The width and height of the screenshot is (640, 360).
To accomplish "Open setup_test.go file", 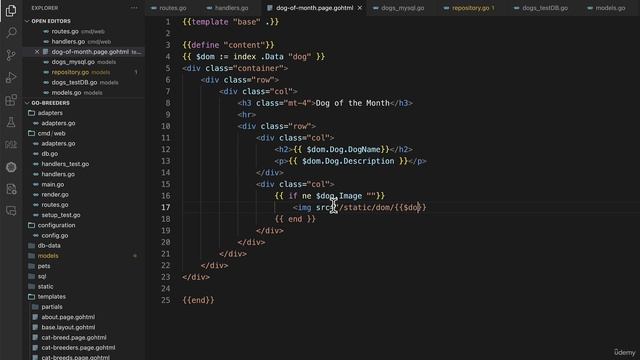I will coord(60,215).
